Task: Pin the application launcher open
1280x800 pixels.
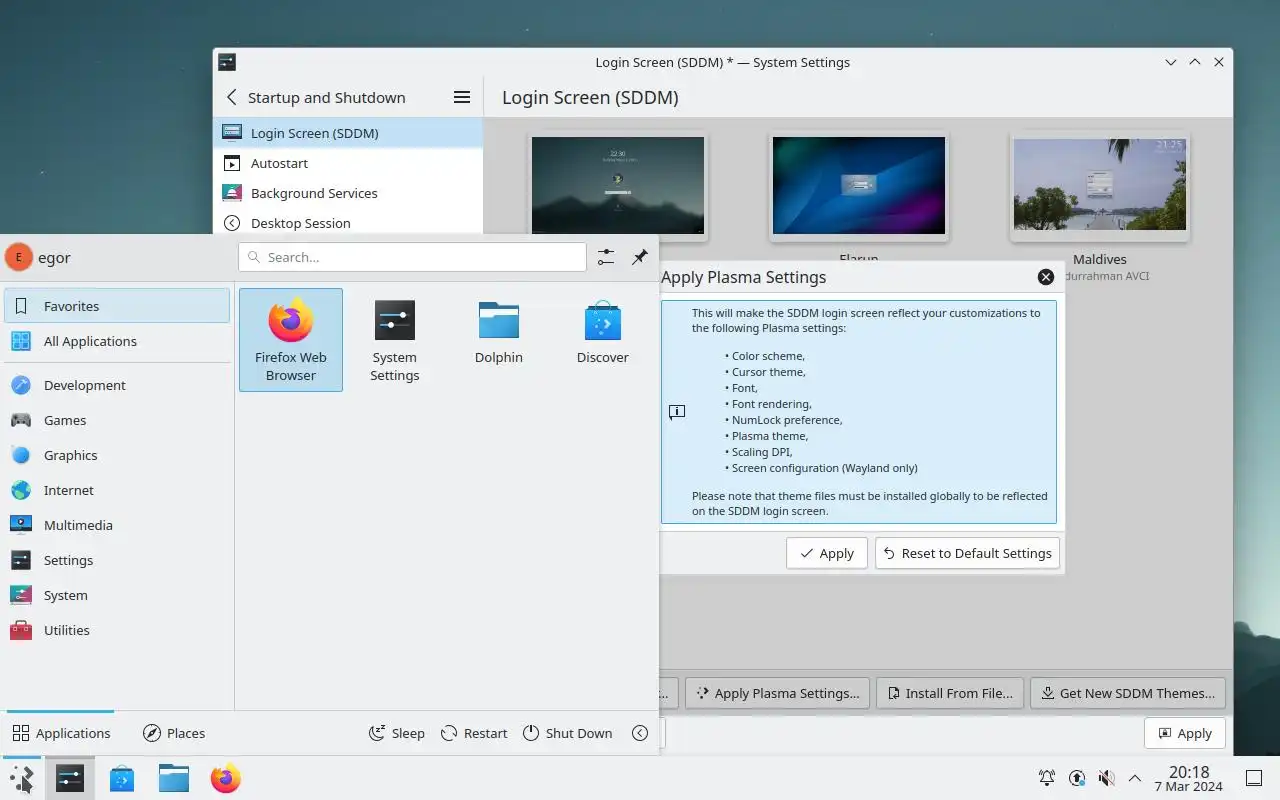Action: [x=640, y=257]
